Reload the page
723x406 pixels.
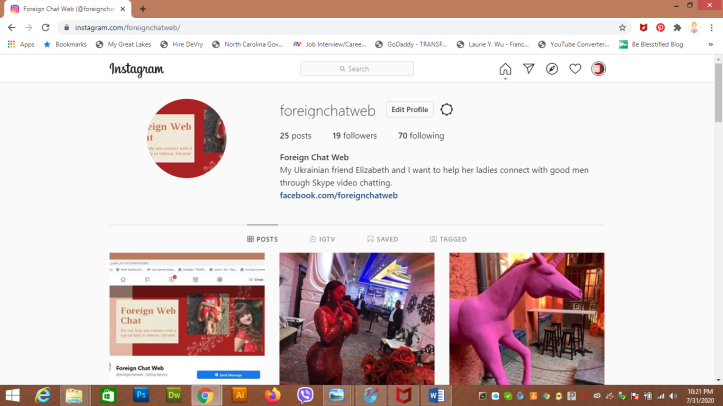coord(45,28)
